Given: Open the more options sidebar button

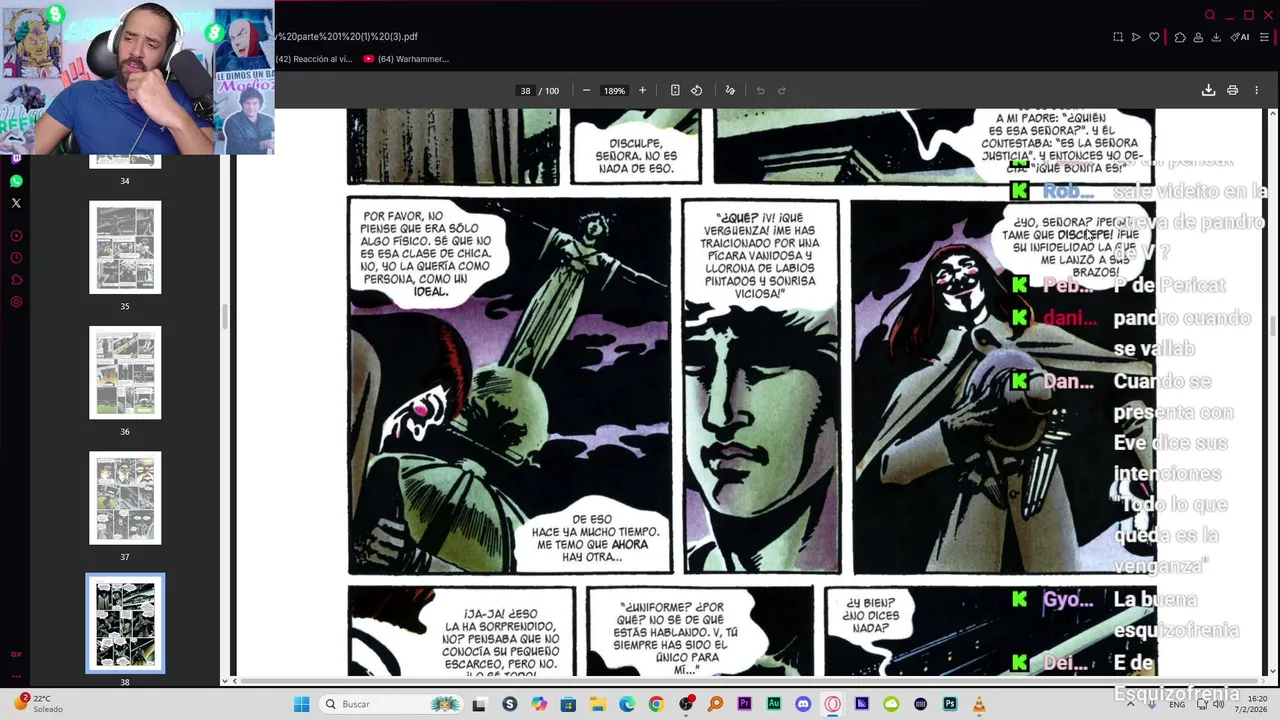Looking at the screenshot, I should (x=16, y=676).
